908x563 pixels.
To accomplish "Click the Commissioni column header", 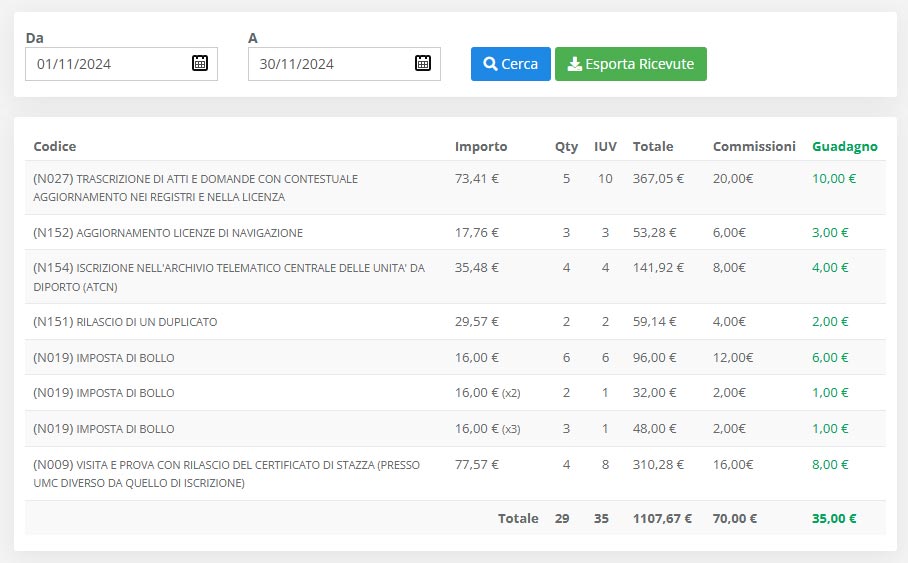I will 754,146.
